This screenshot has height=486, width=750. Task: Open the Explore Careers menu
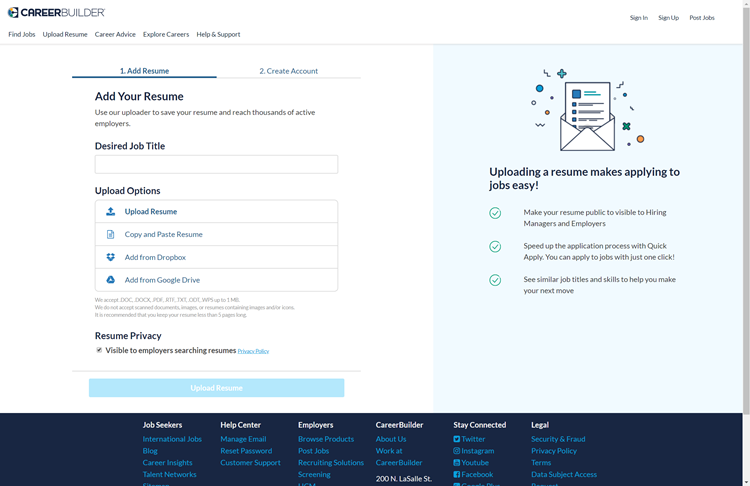tap(166, 34)
